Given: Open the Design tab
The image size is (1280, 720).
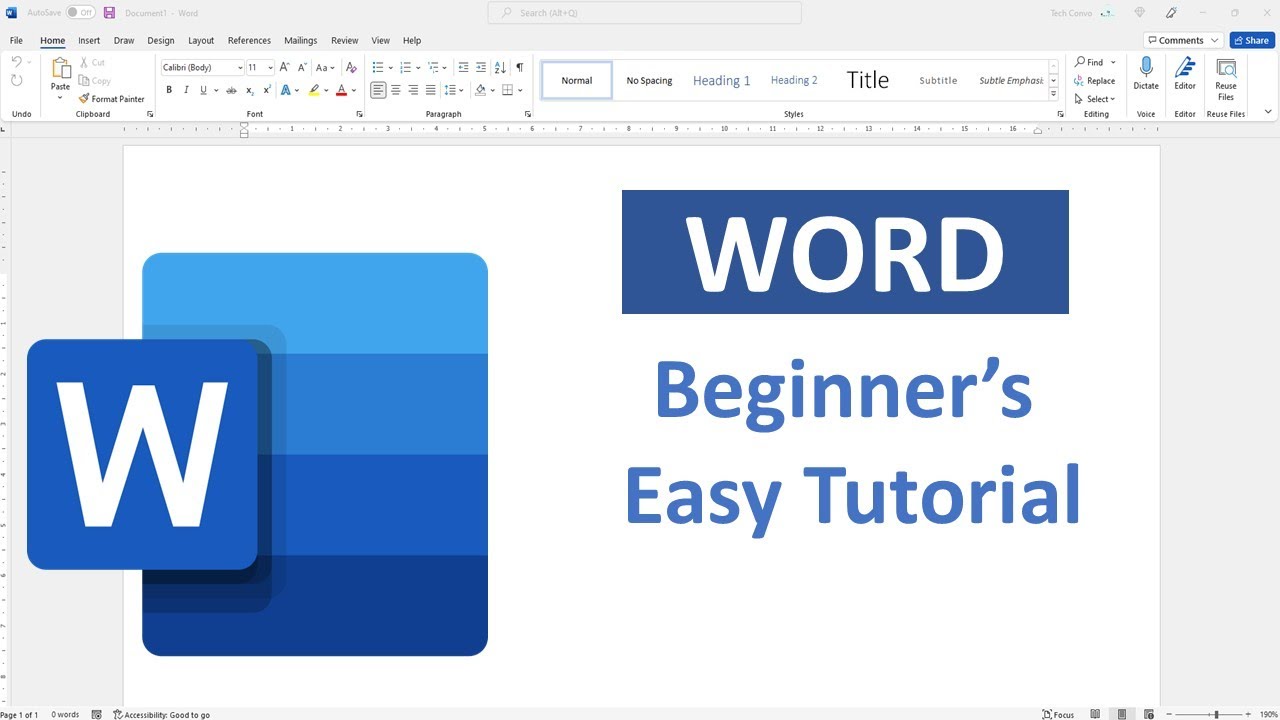Looking at the screenshot, I should coord(161,41).
